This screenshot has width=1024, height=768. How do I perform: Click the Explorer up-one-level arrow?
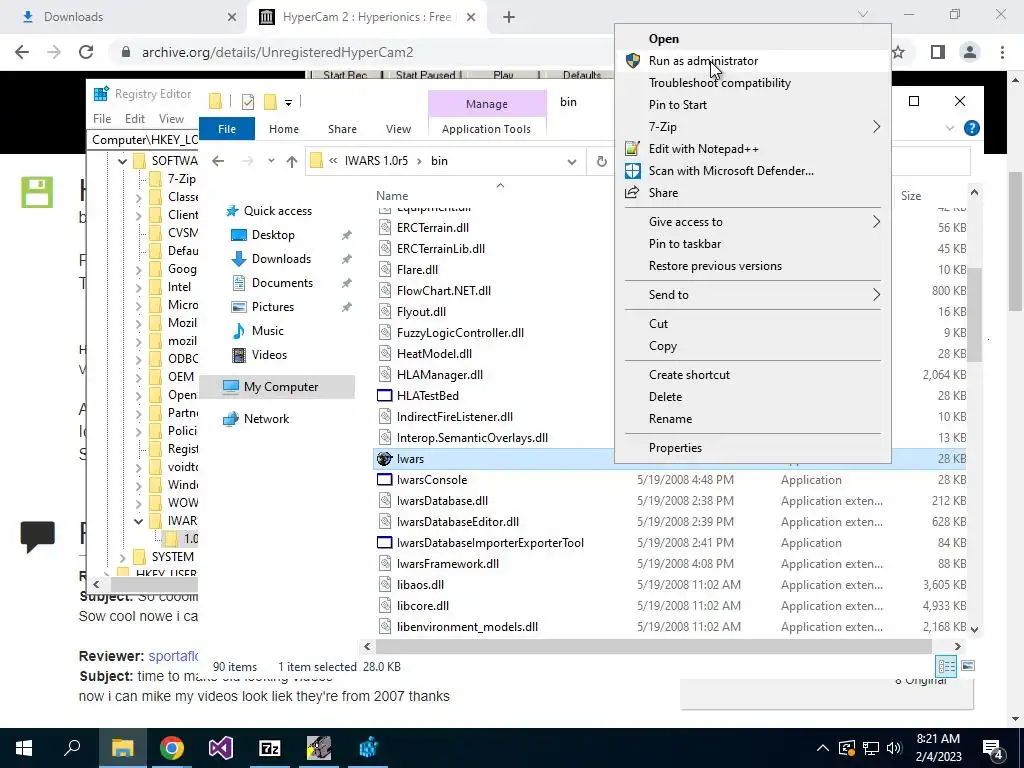click(292, 161)
